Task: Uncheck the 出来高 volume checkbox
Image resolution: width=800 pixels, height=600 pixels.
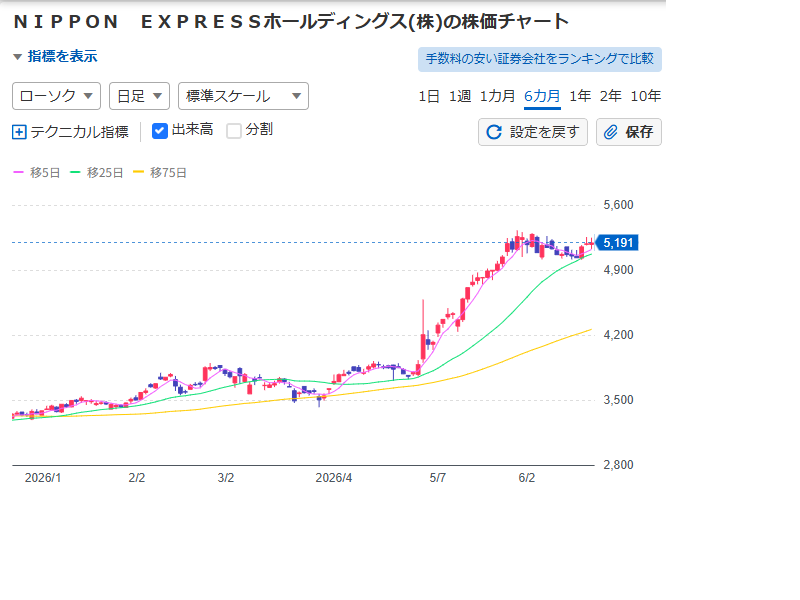Action: (x=160, y=131)
